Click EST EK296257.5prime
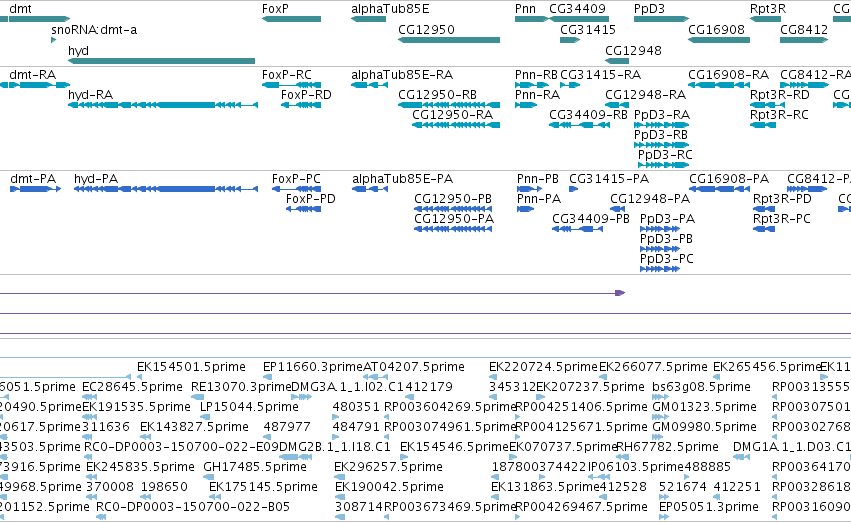The width and height of the screenshot is (851, 522). [x=389, y=467]
